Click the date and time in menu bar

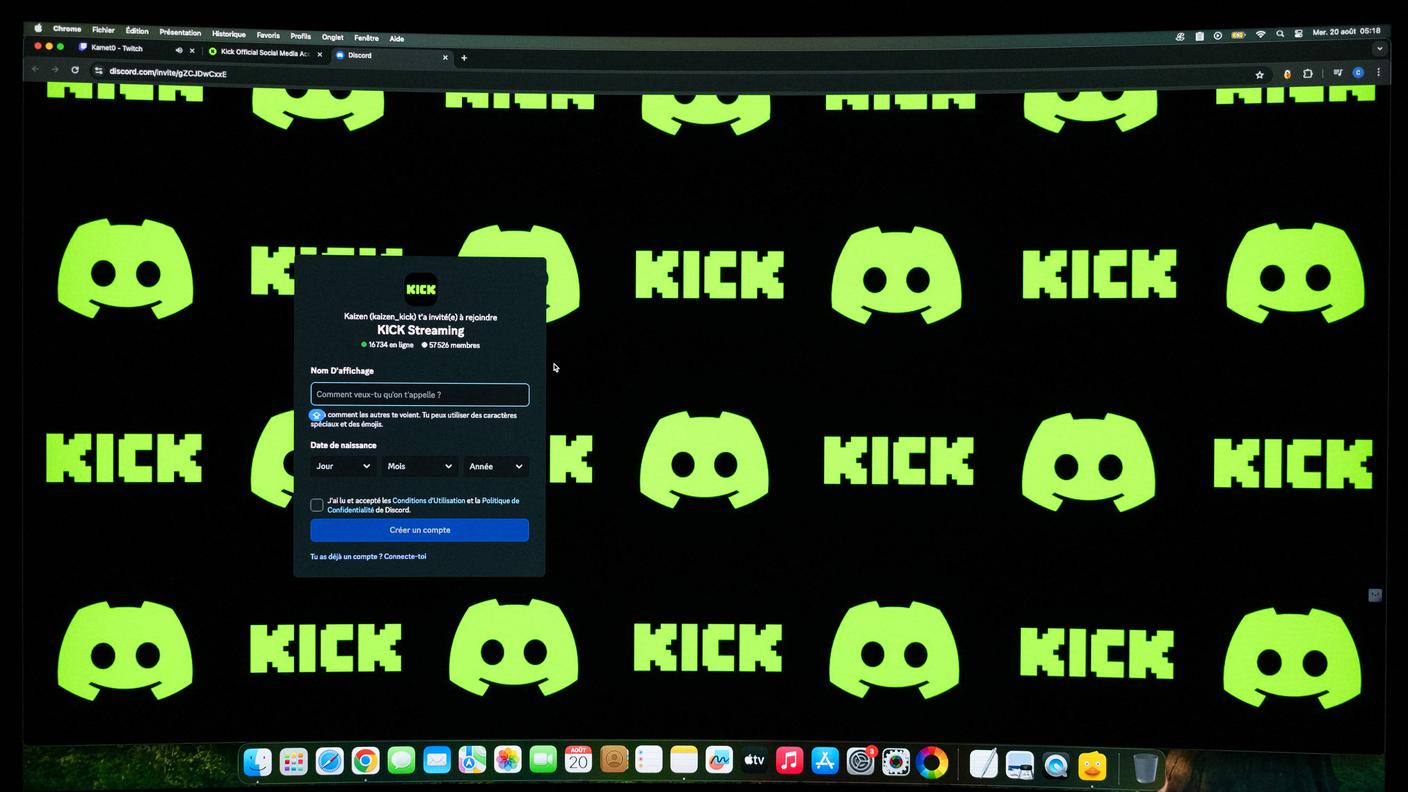tap(1346, 32)
